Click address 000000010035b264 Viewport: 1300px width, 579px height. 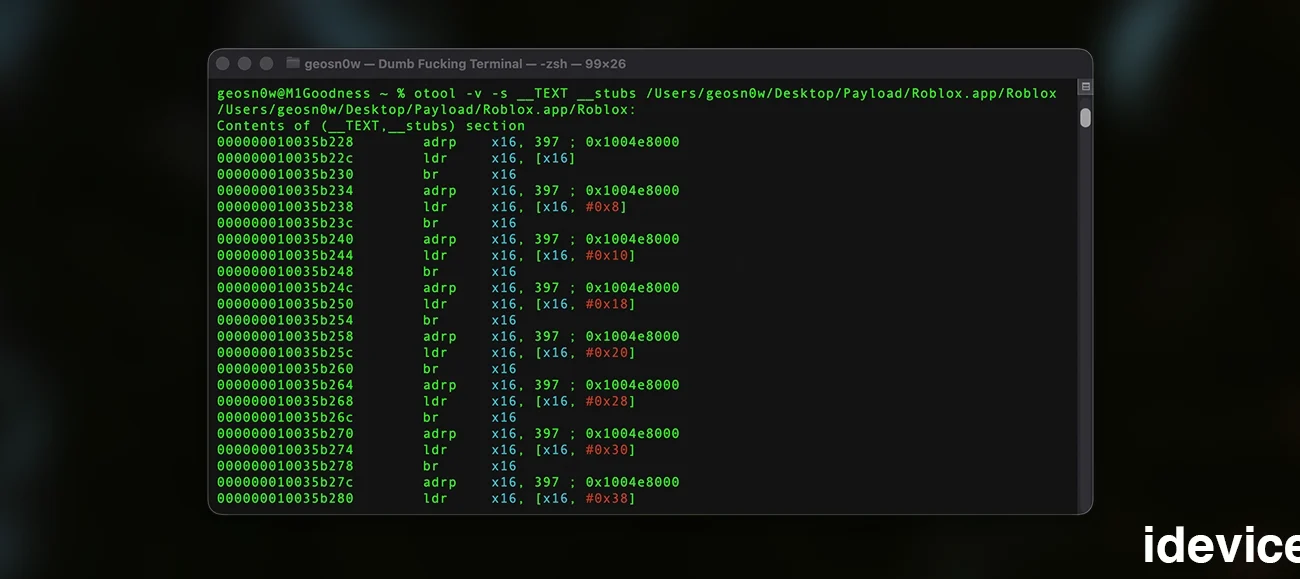pos(285,385)
